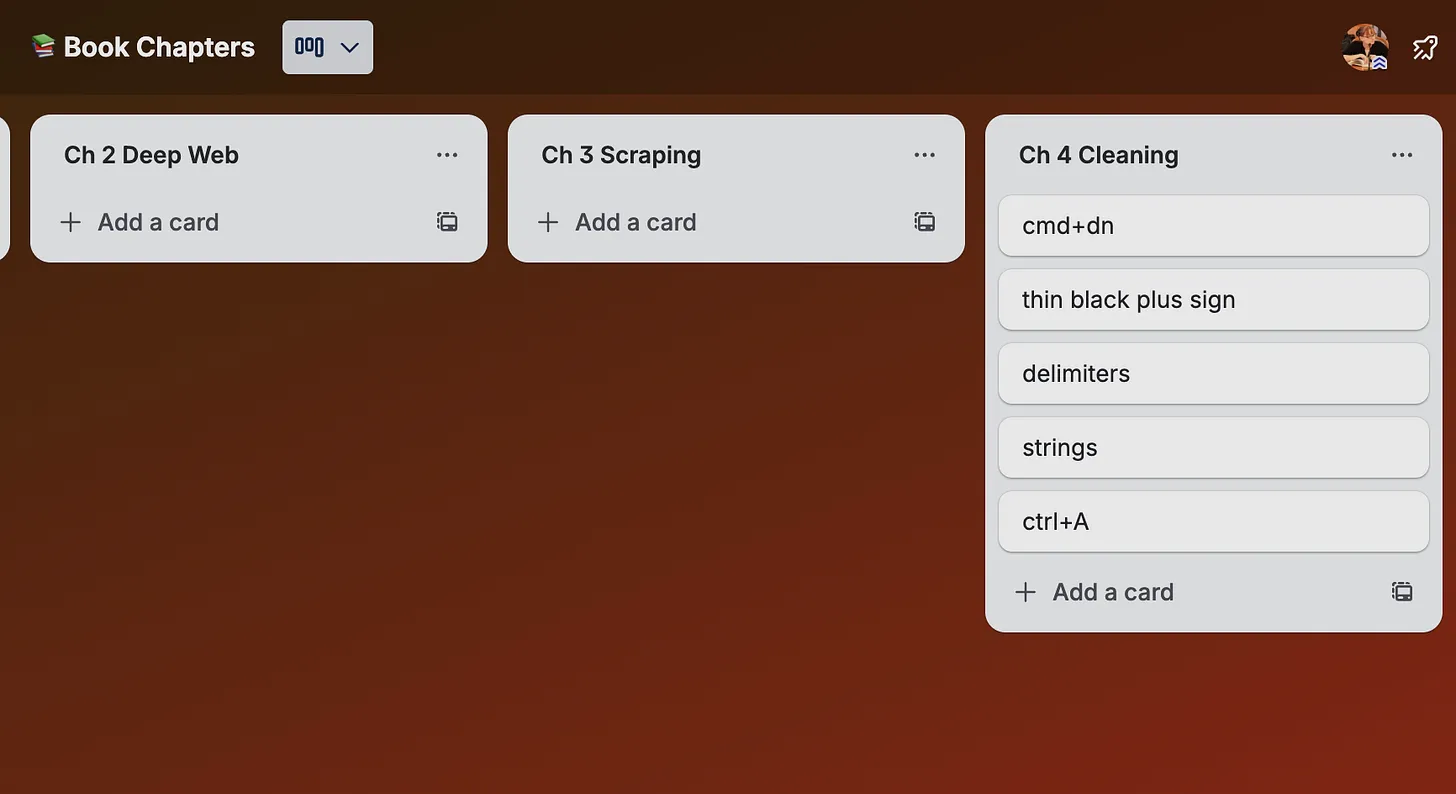This screenshot has height=794, width=1456.
Task: Open the strings card
Action: coord(1213,448)
